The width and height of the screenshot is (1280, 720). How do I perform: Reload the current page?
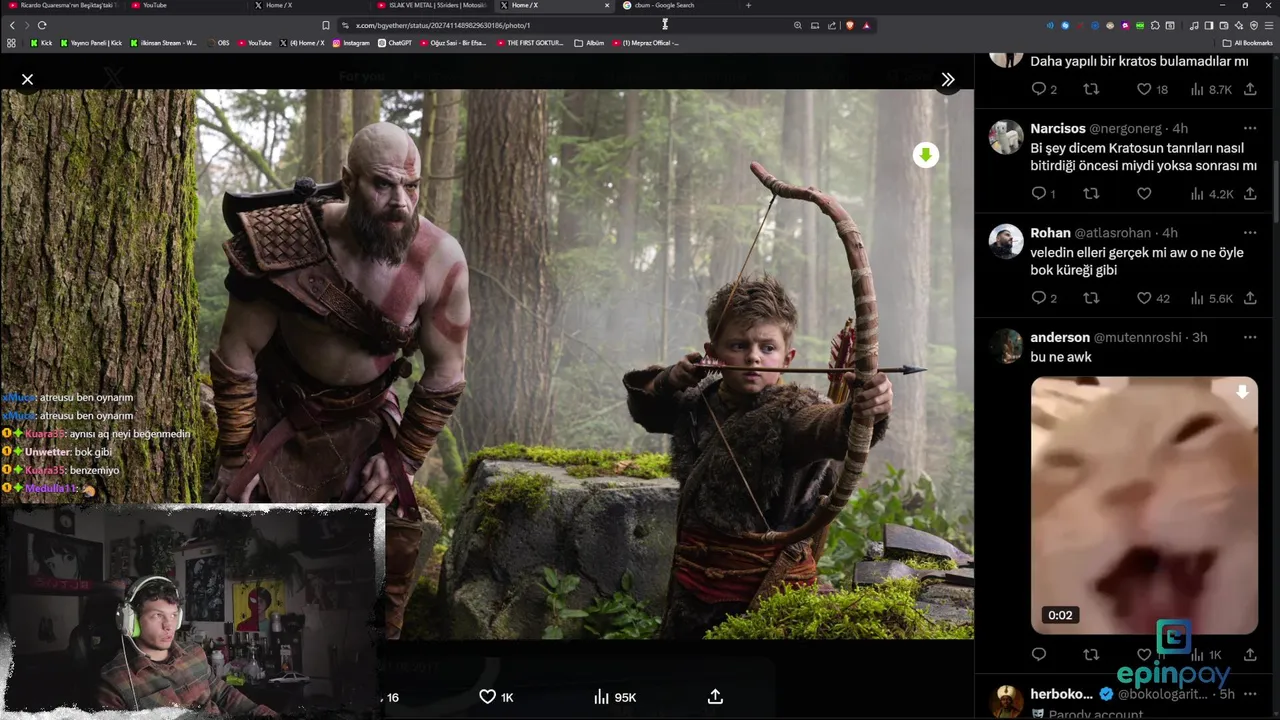coord(42,25)
